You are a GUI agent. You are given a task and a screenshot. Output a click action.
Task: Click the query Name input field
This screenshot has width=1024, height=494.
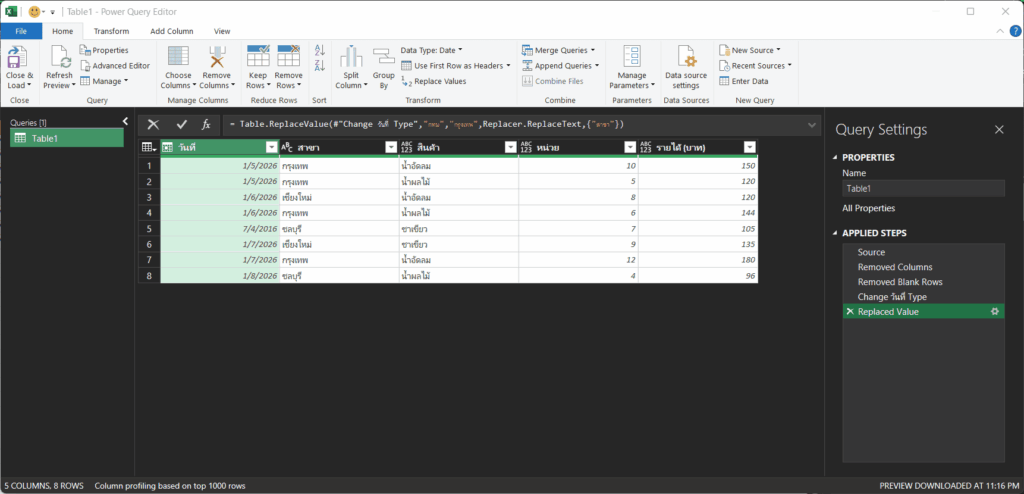pos(923,188)
